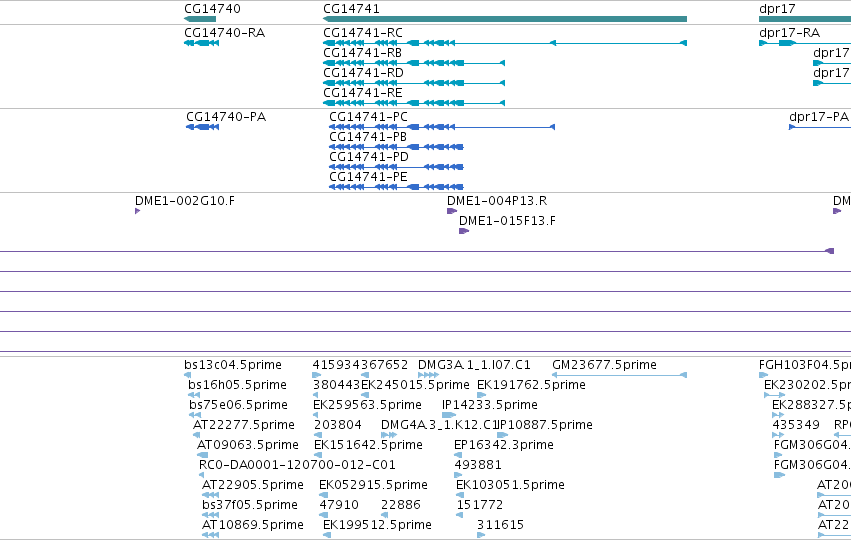The image size is (851, 540).
Task: Click the bs16h05.5prime EST
Action: [237, 385]
